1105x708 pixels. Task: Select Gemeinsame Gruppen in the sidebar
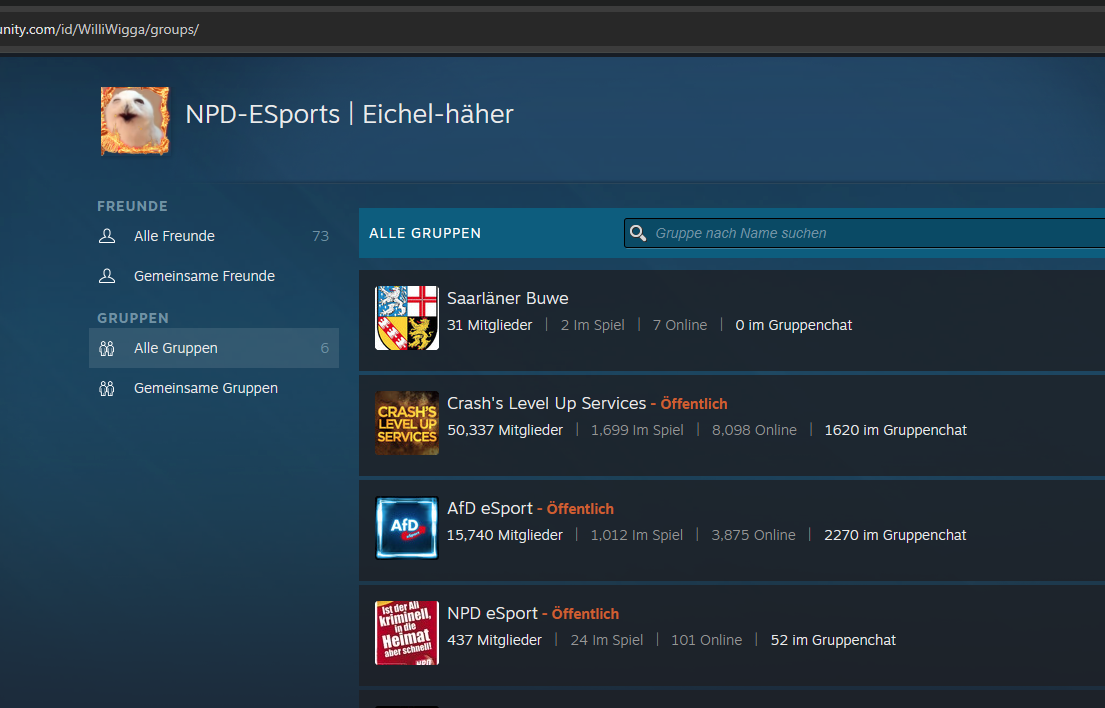pyautogui.click(x=205, y=388)
